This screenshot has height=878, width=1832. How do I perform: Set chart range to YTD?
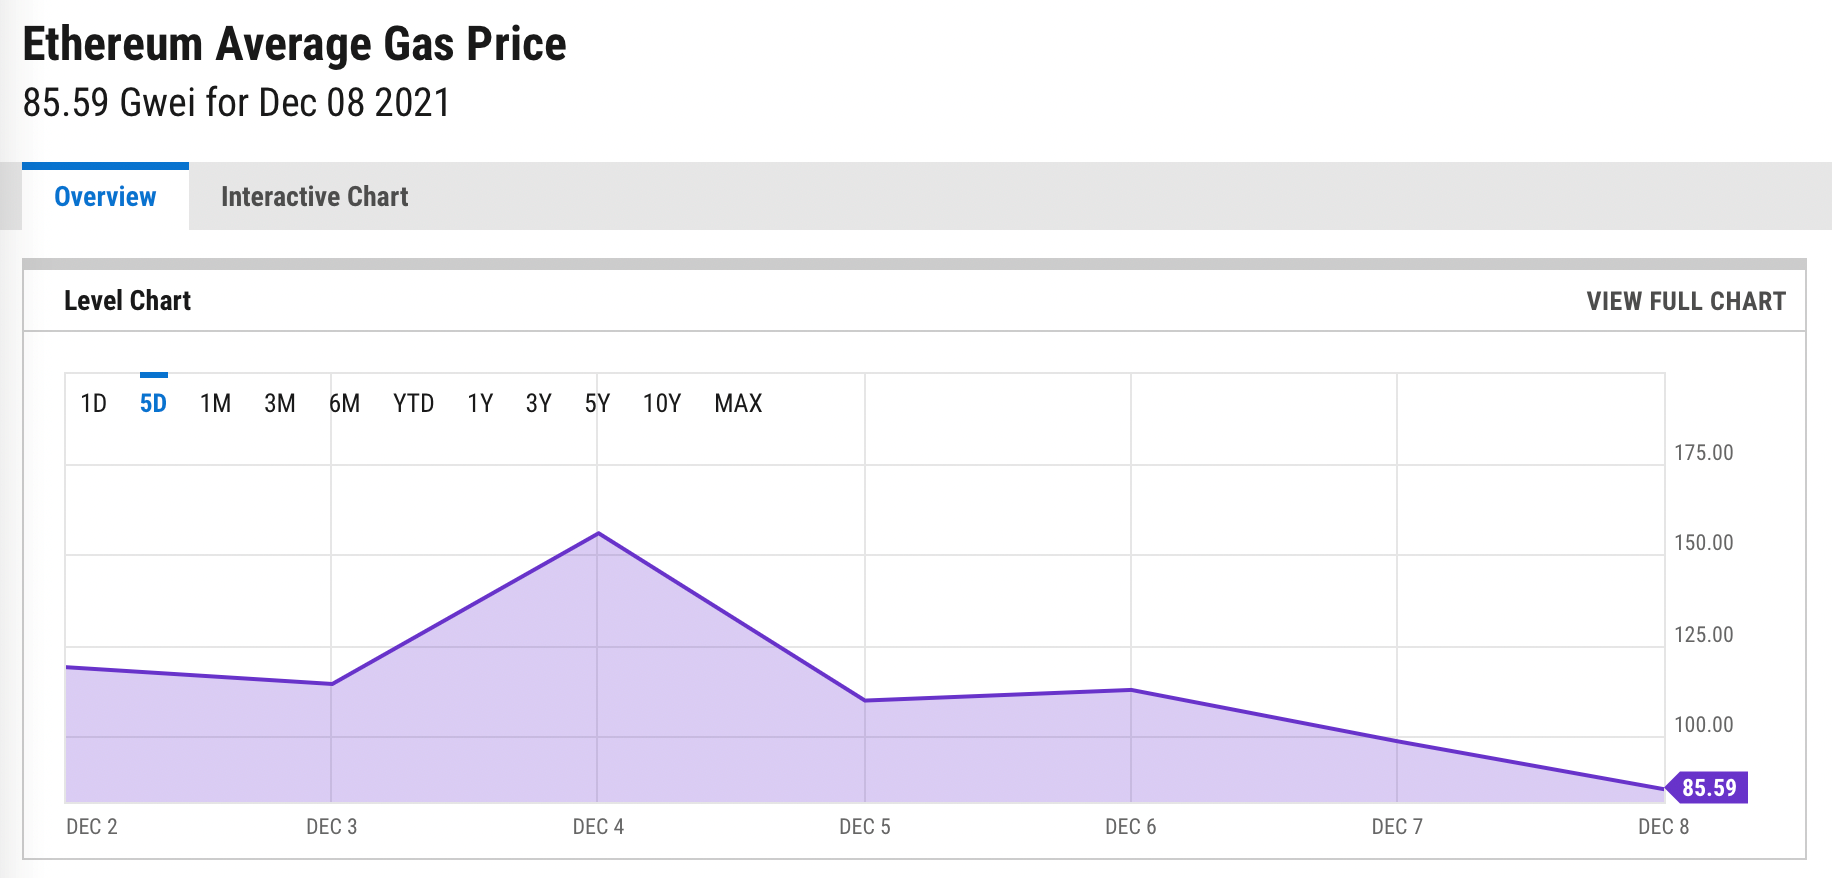click(414, 403)
